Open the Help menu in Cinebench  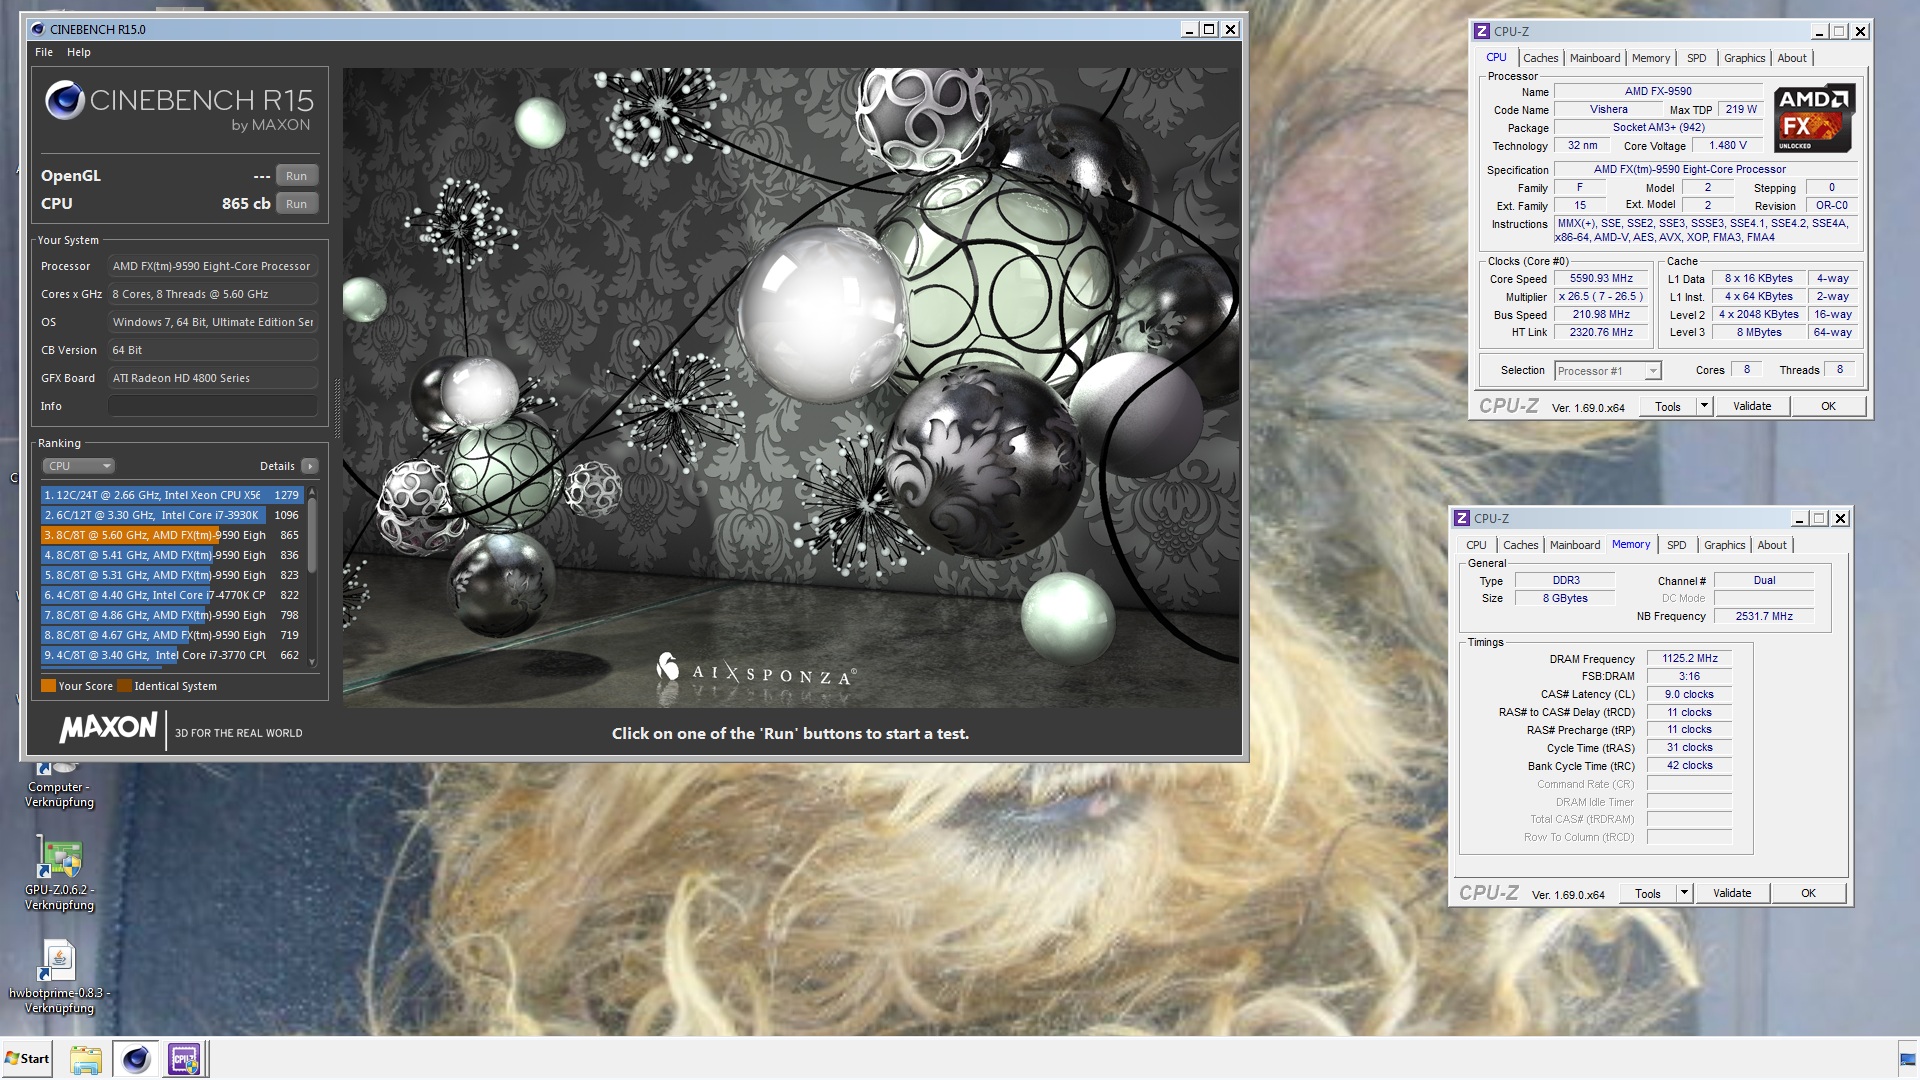point(79,52)
